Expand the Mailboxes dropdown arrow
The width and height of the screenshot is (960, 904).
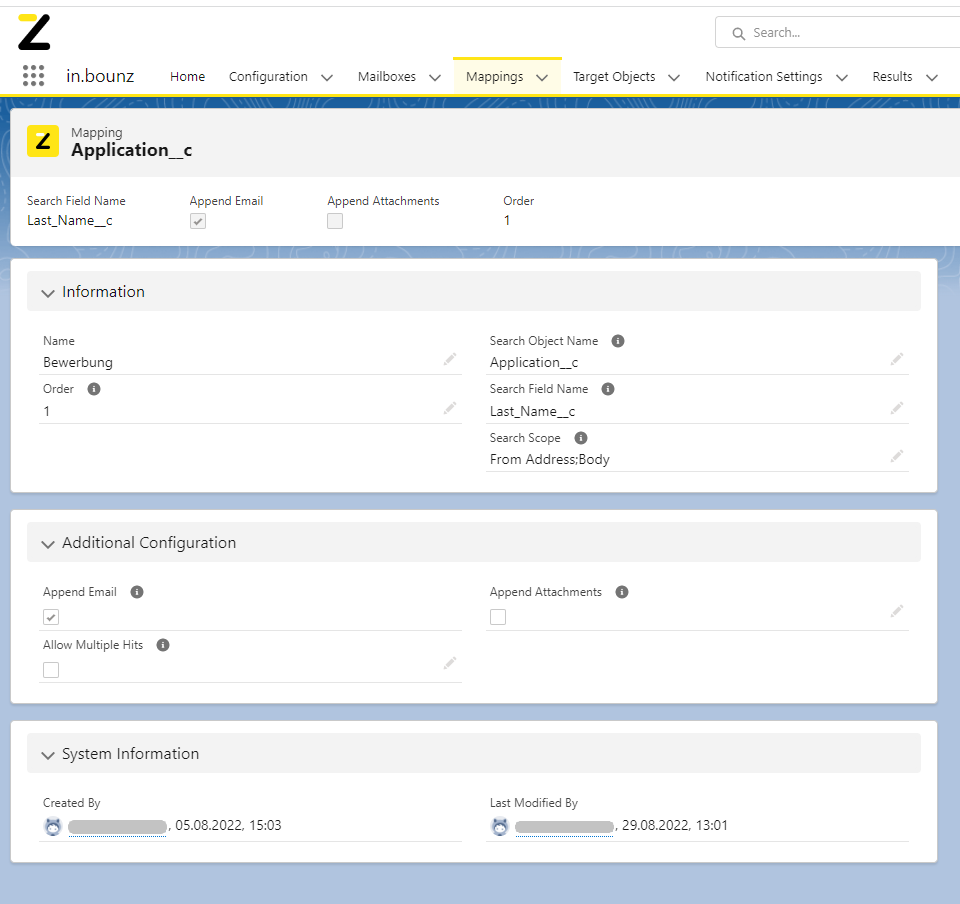pyautogui.click(x=435, y=77)
